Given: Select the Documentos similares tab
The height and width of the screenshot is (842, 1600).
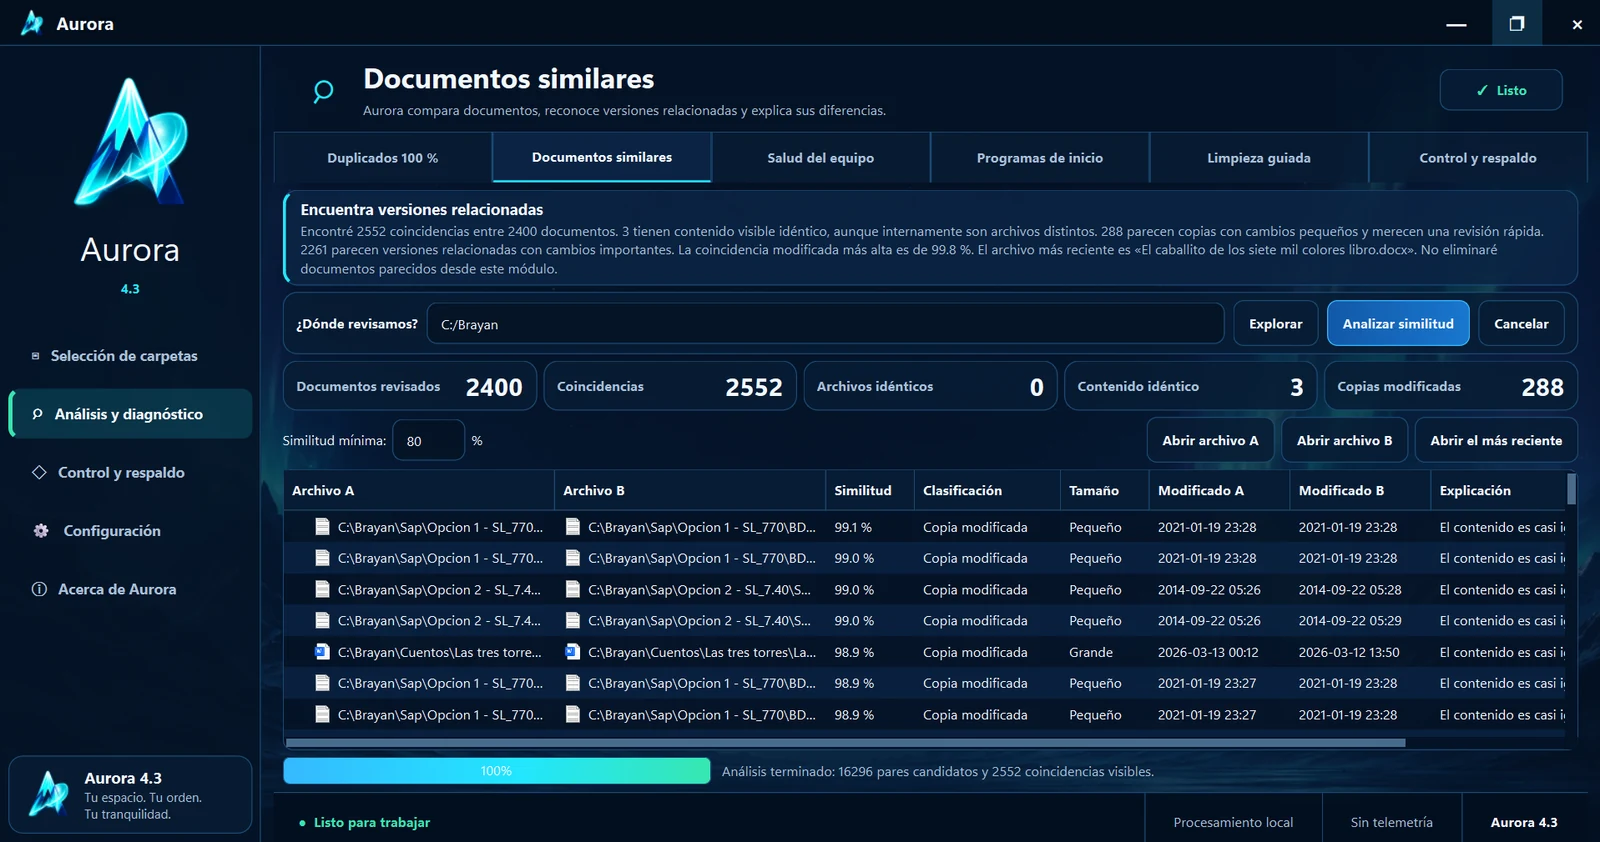Looking at the screenshot, I should (x=602, y=157).
